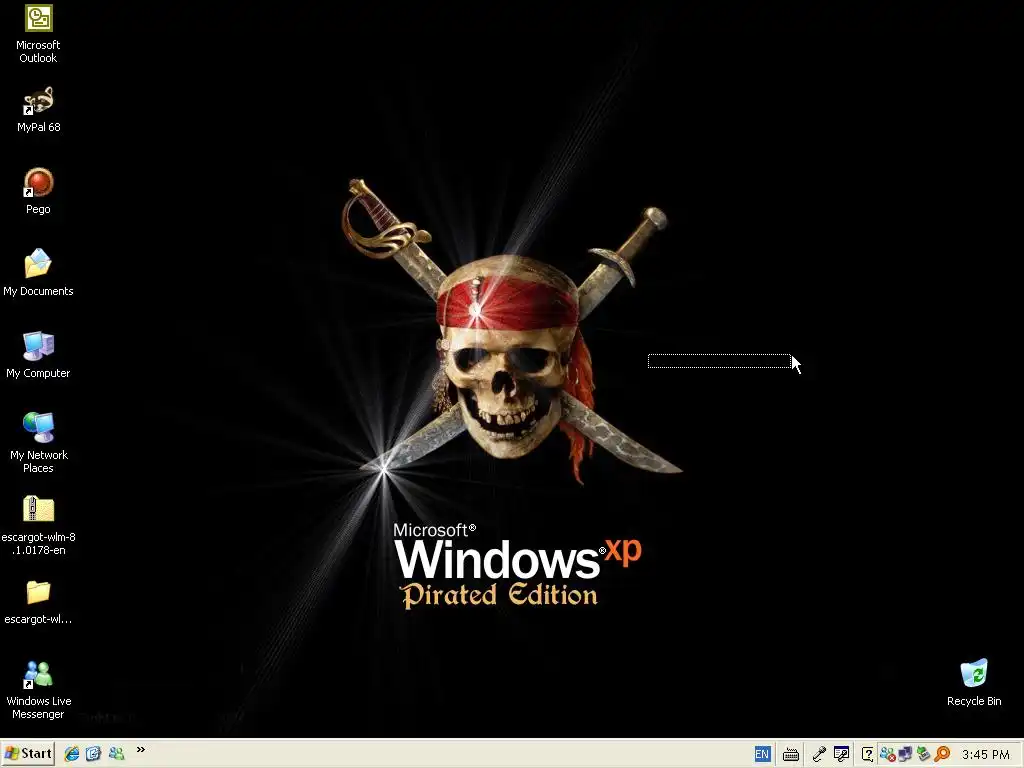Click the 3:45 PM system clock

pos(985,755)
